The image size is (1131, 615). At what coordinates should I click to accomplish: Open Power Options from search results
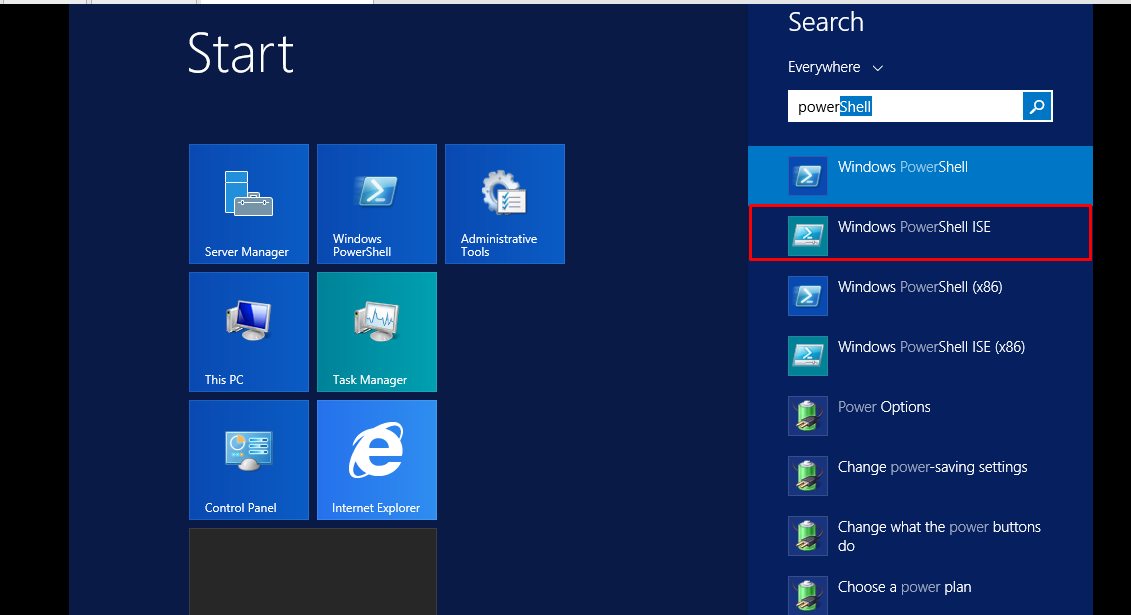coord(883,406)
